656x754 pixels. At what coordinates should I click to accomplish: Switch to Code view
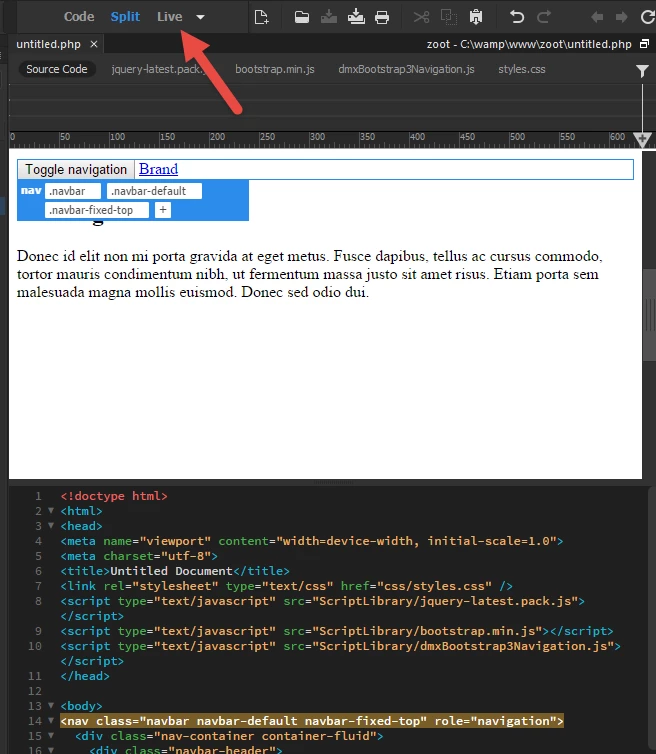point(79,17)
